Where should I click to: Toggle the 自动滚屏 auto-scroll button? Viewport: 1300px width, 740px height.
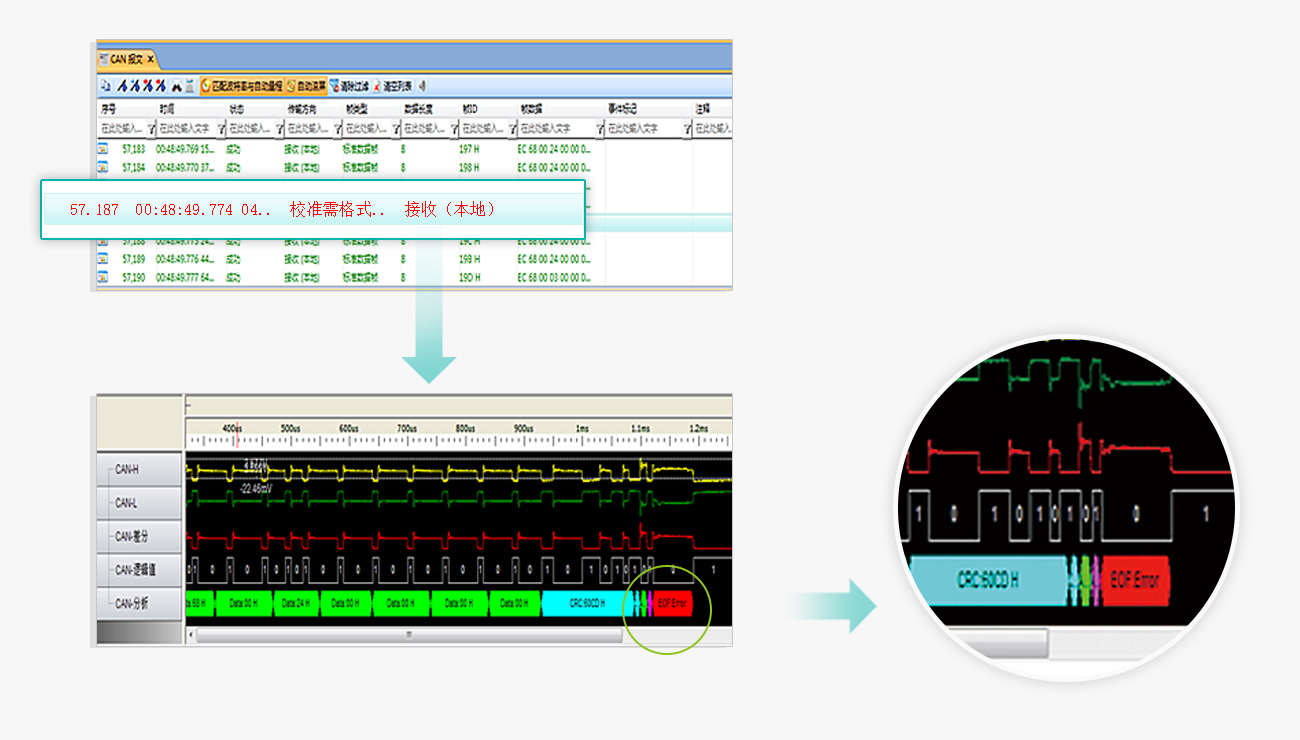pos(306,86)
